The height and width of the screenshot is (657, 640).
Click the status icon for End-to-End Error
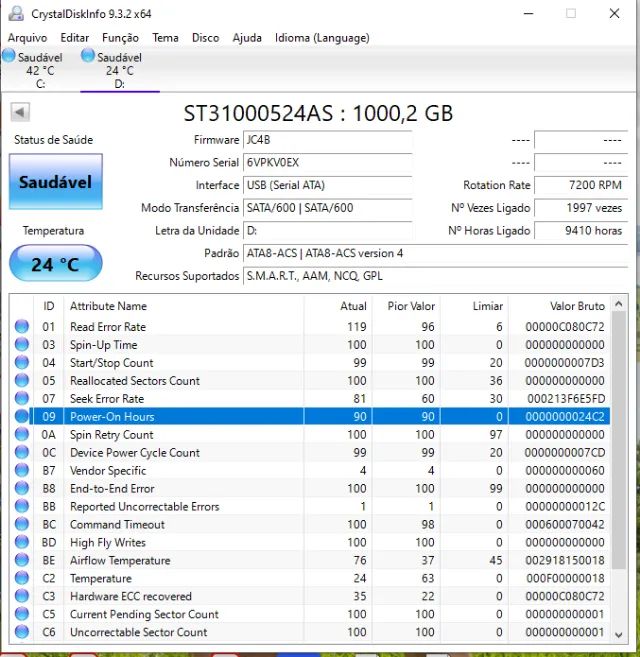pyautogui.click(x=22, y=488)
